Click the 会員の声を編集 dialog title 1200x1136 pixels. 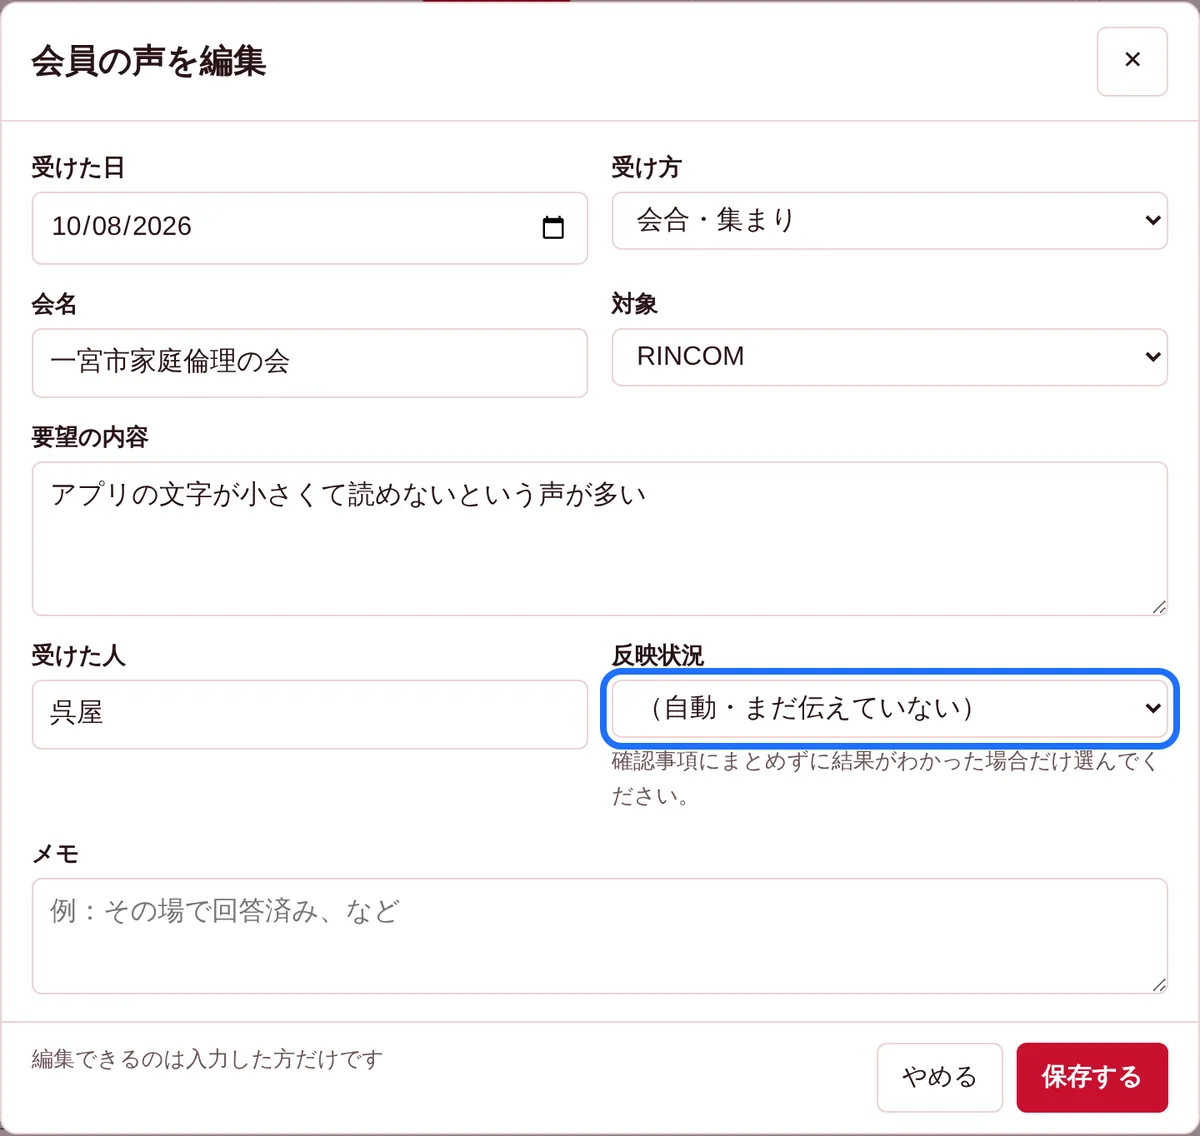149,61
